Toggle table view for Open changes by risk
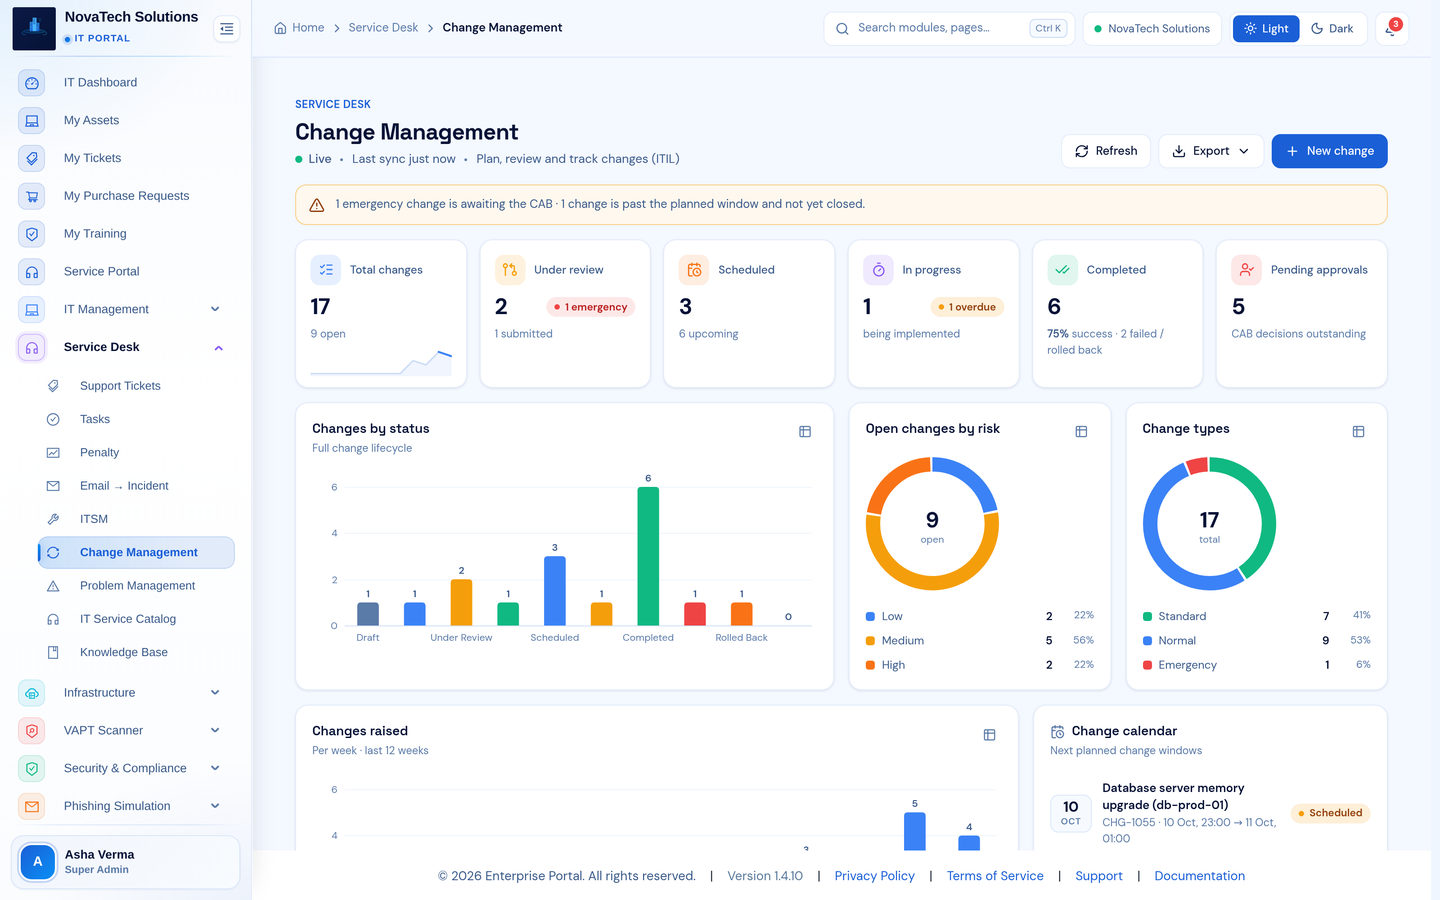1440x900 pixels. (1081, 432)
